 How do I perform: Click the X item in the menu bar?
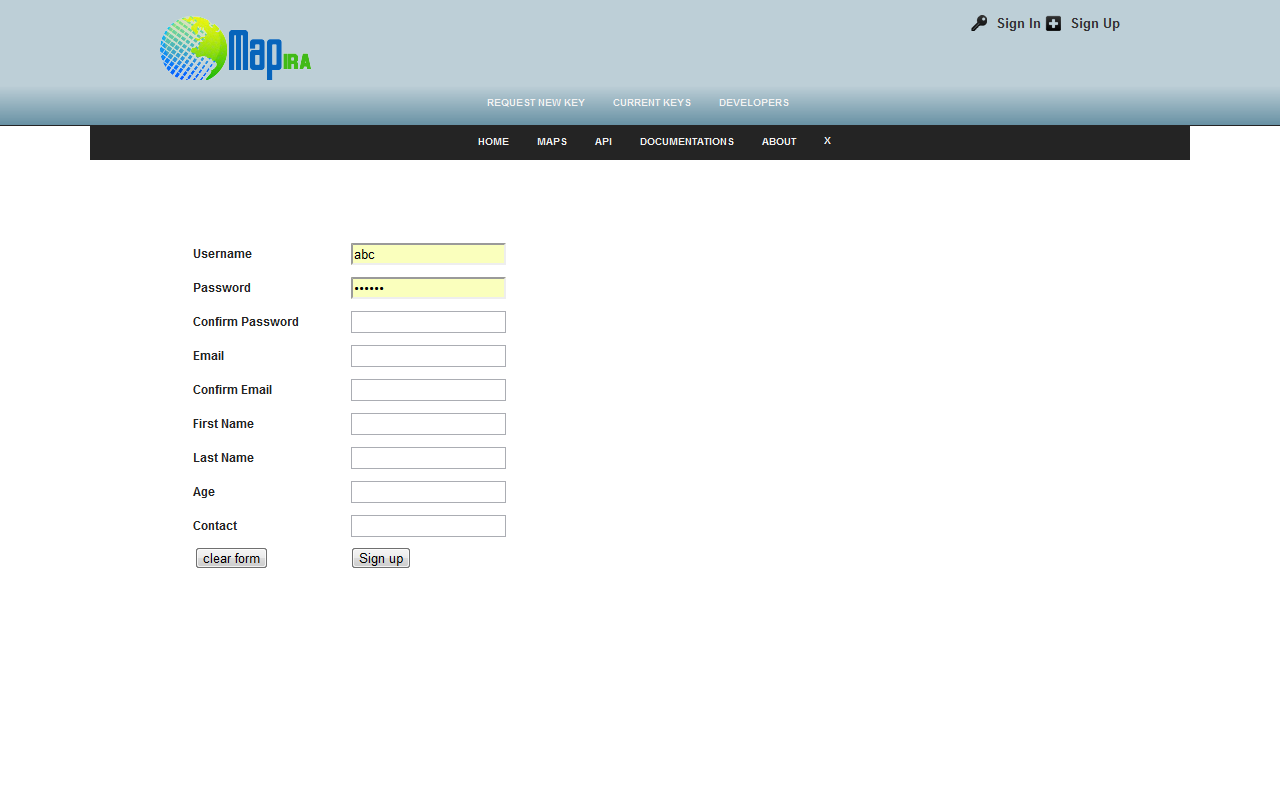point(827,141)
